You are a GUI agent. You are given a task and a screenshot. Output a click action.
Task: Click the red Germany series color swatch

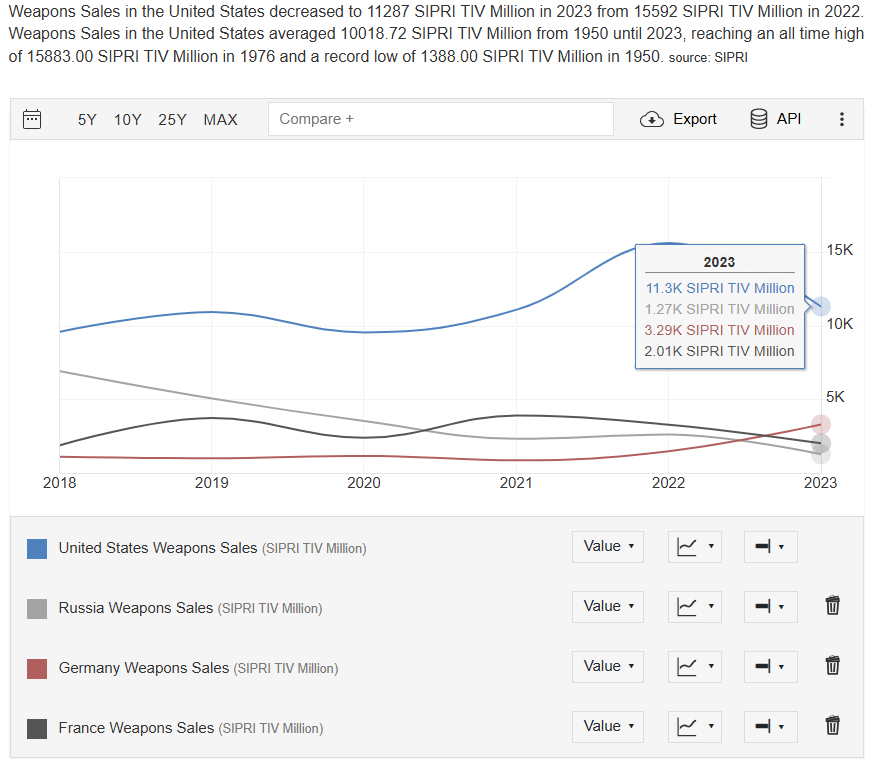[x=37, y=669]
